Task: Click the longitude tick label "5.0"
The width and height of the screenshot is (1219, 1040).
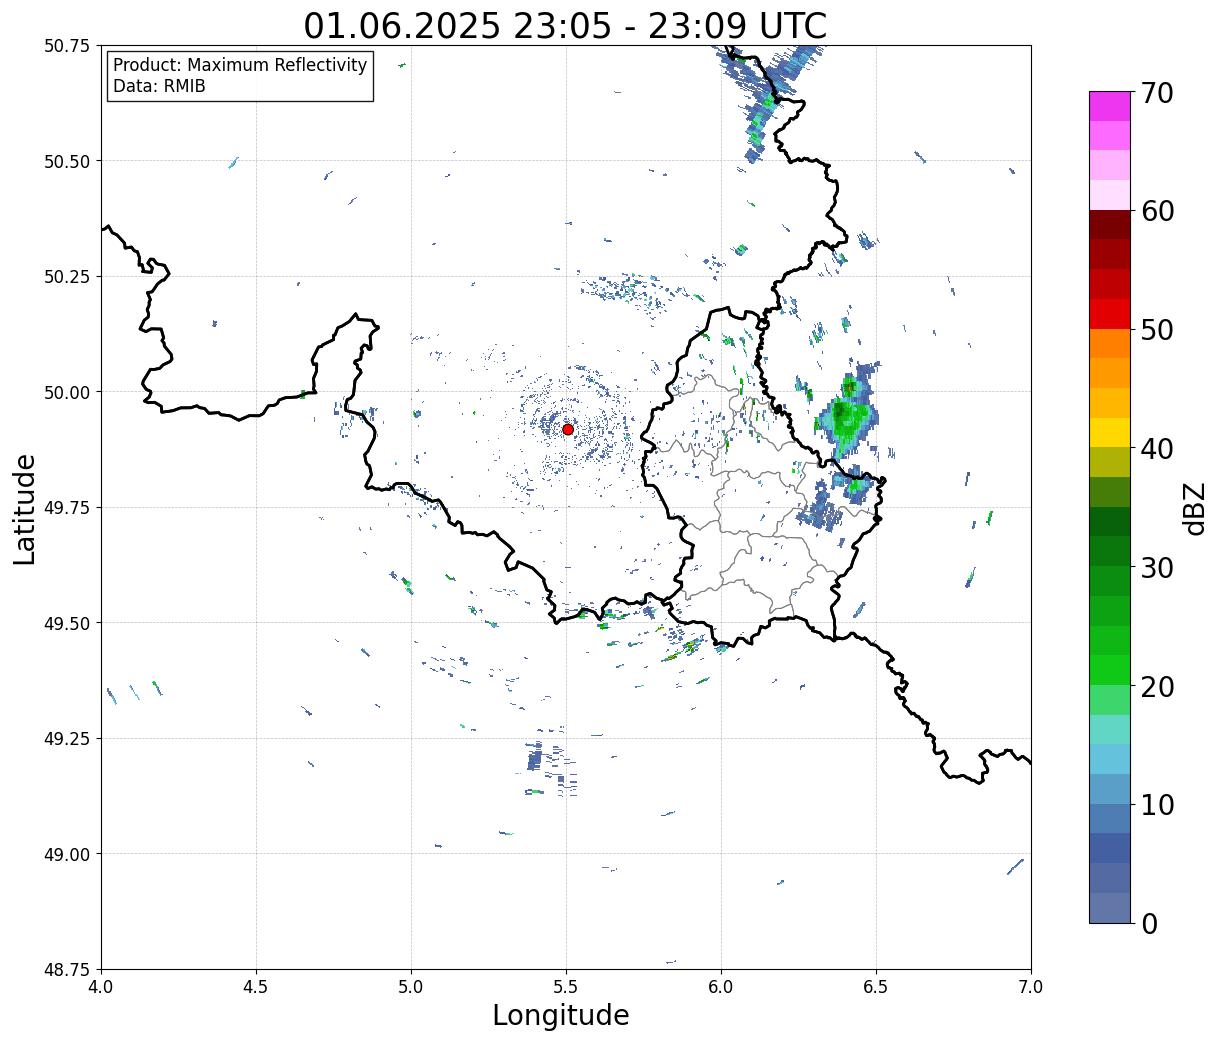Action: 411,987
